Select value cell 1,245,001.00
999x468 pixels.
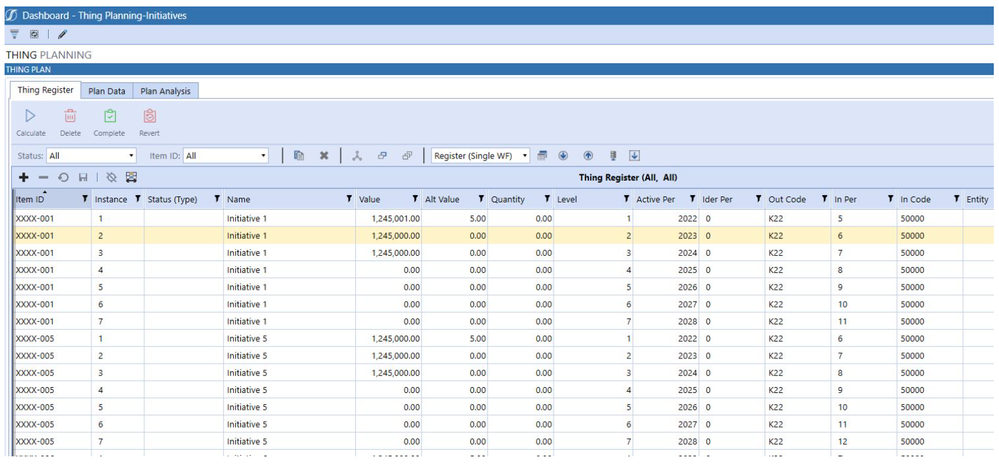pyautogui.click(x=389, y=218)
